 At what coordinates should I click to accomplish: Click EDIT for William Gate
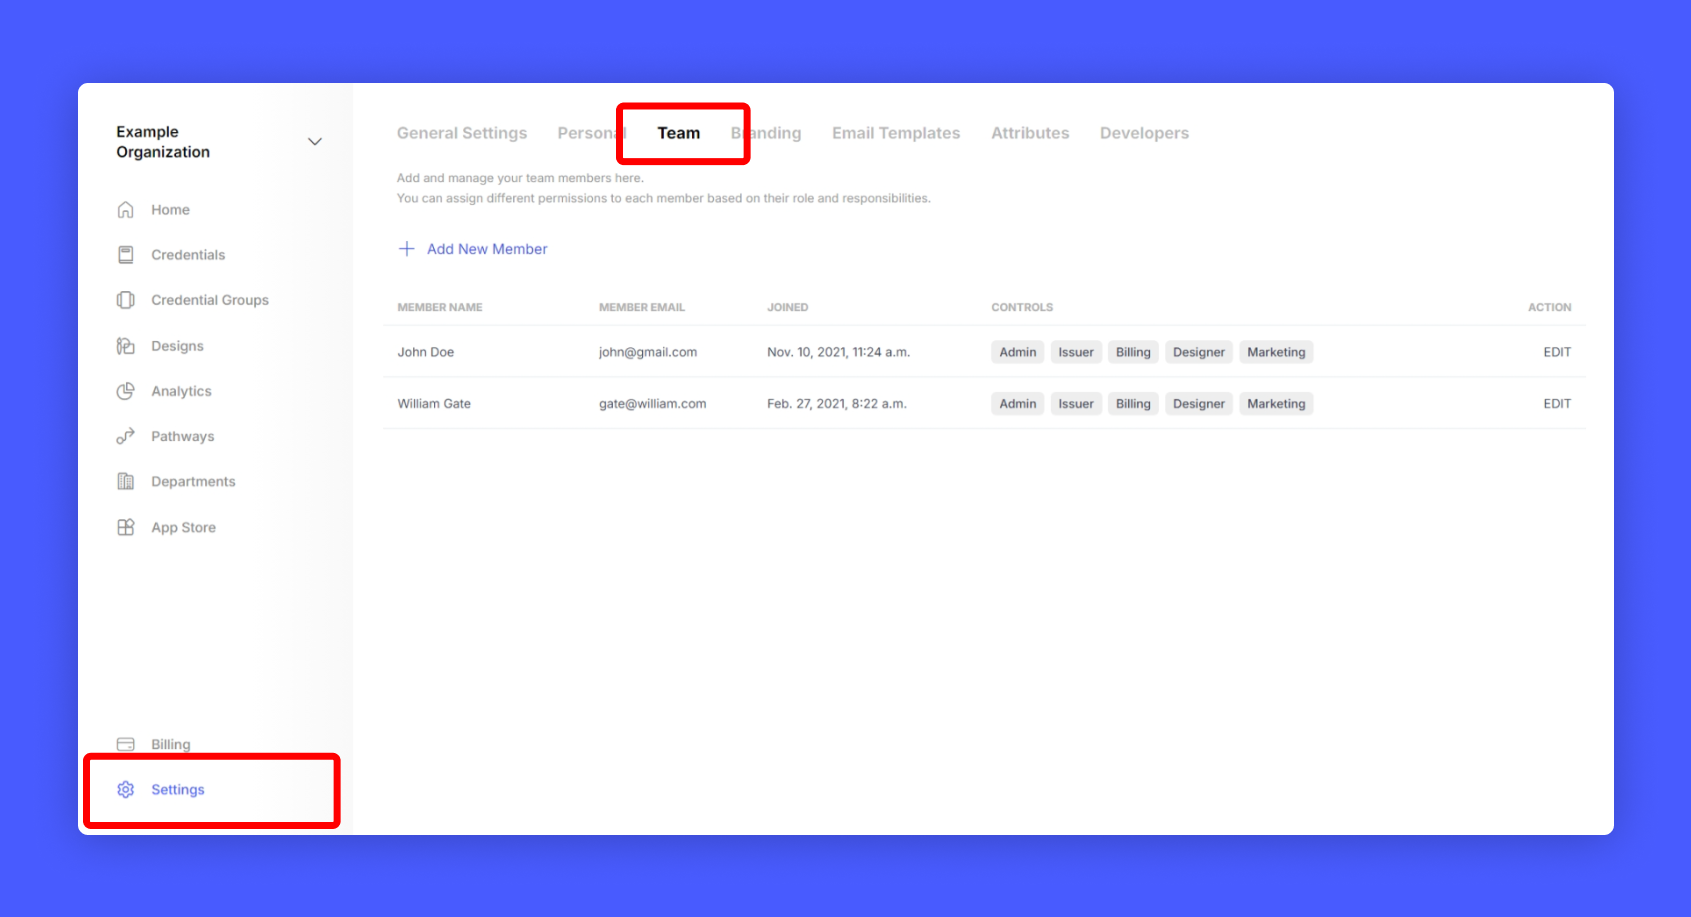coord(1556,404)
